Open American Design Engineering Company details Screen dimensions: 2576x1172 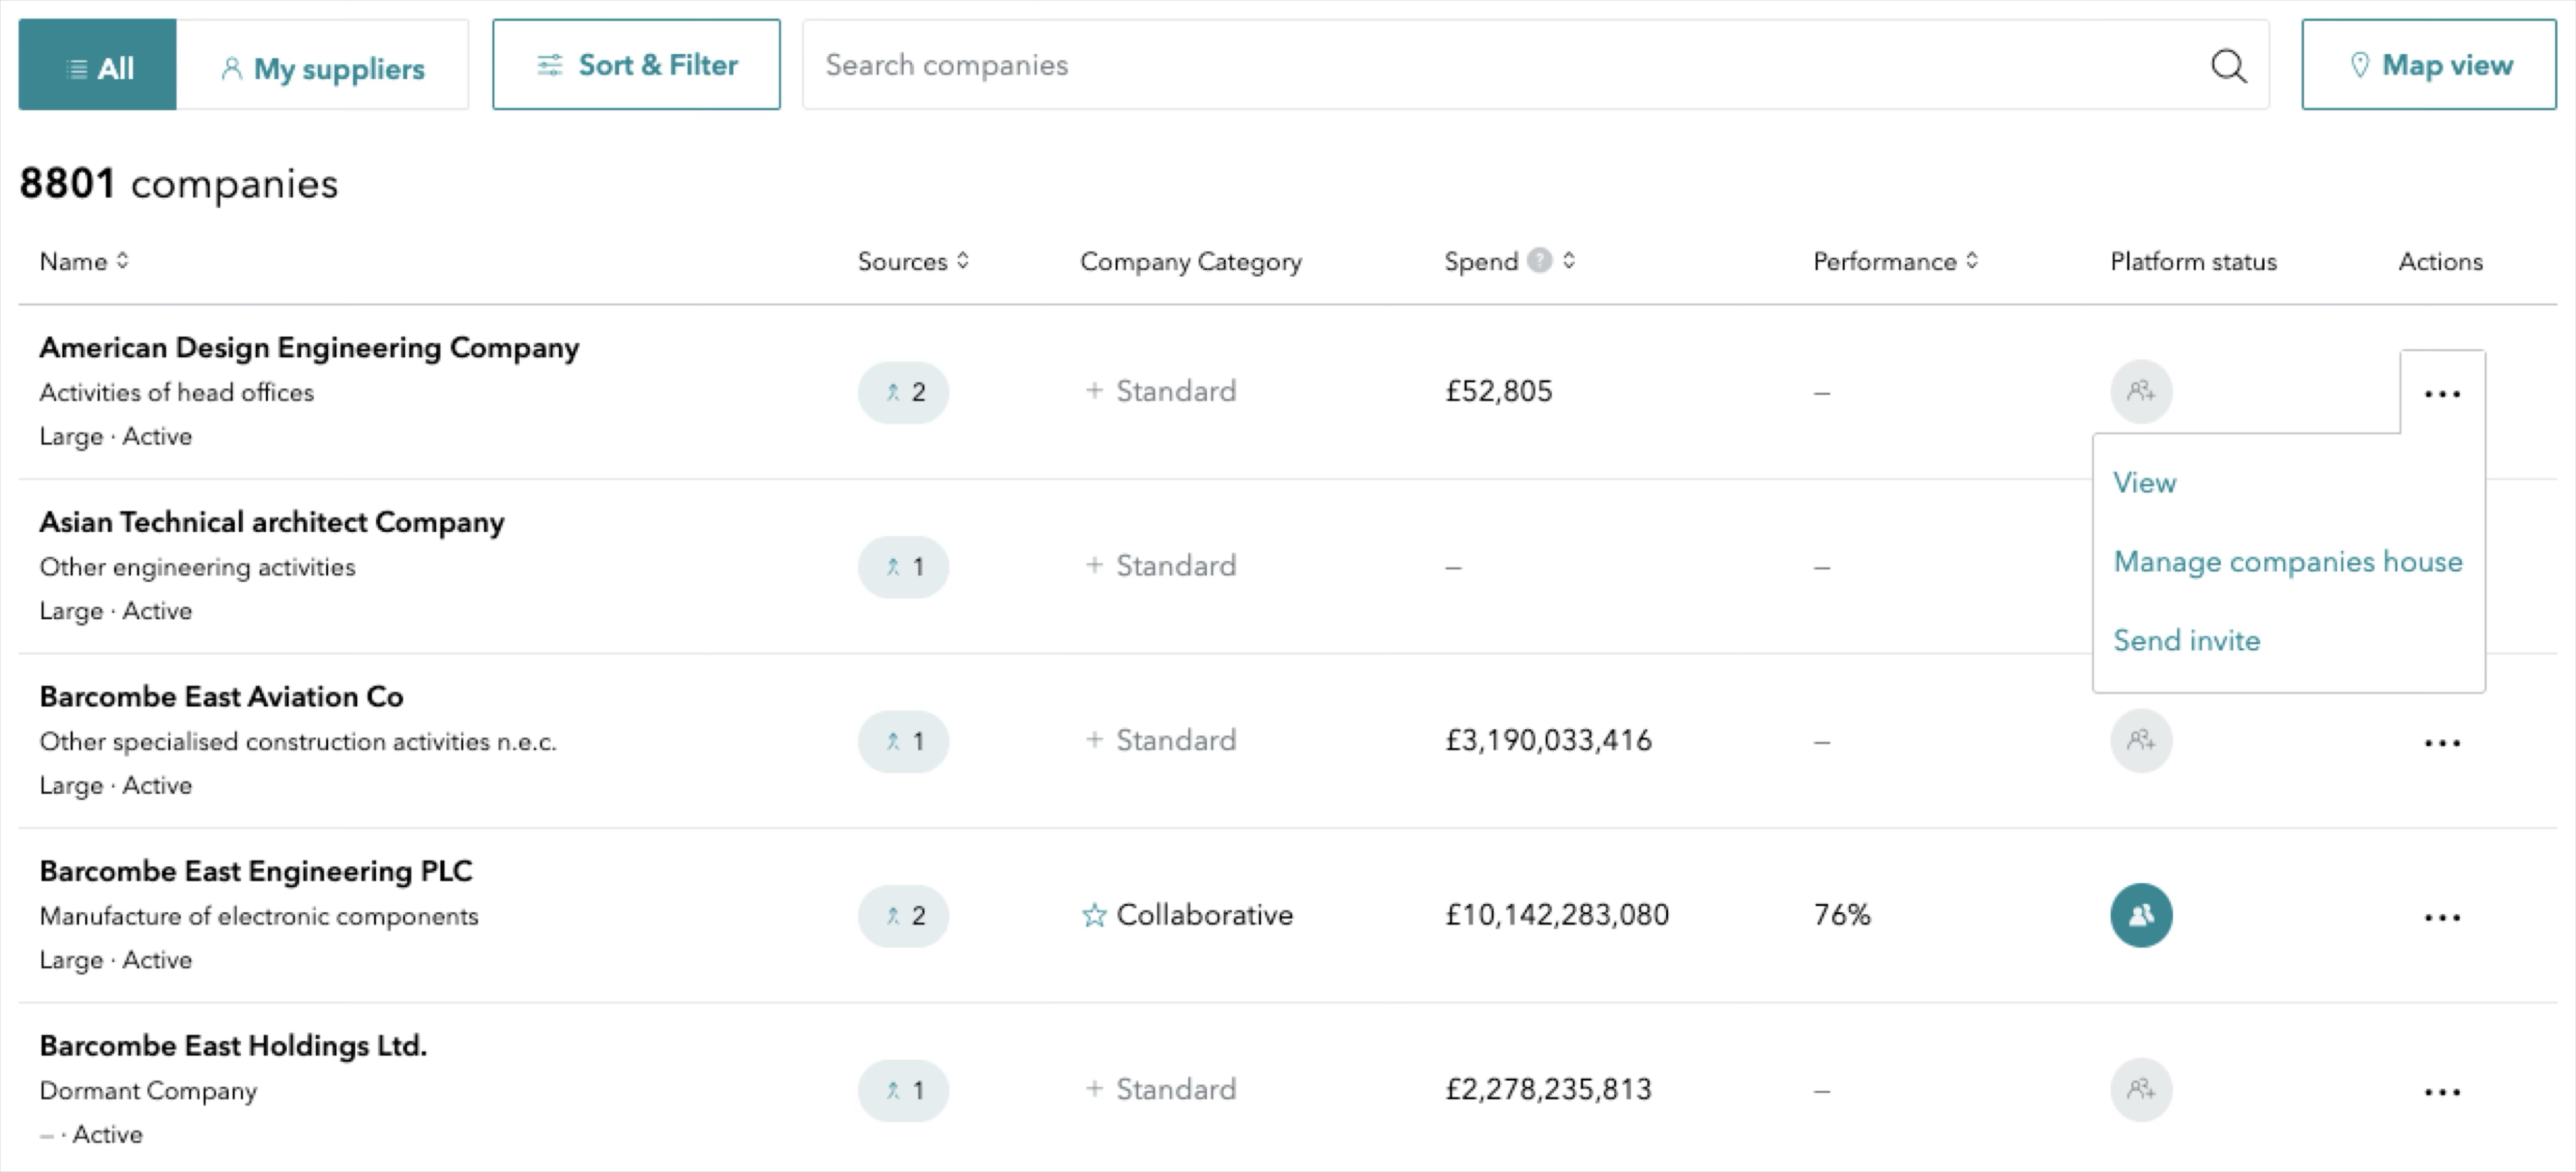(x=309, y=348)
